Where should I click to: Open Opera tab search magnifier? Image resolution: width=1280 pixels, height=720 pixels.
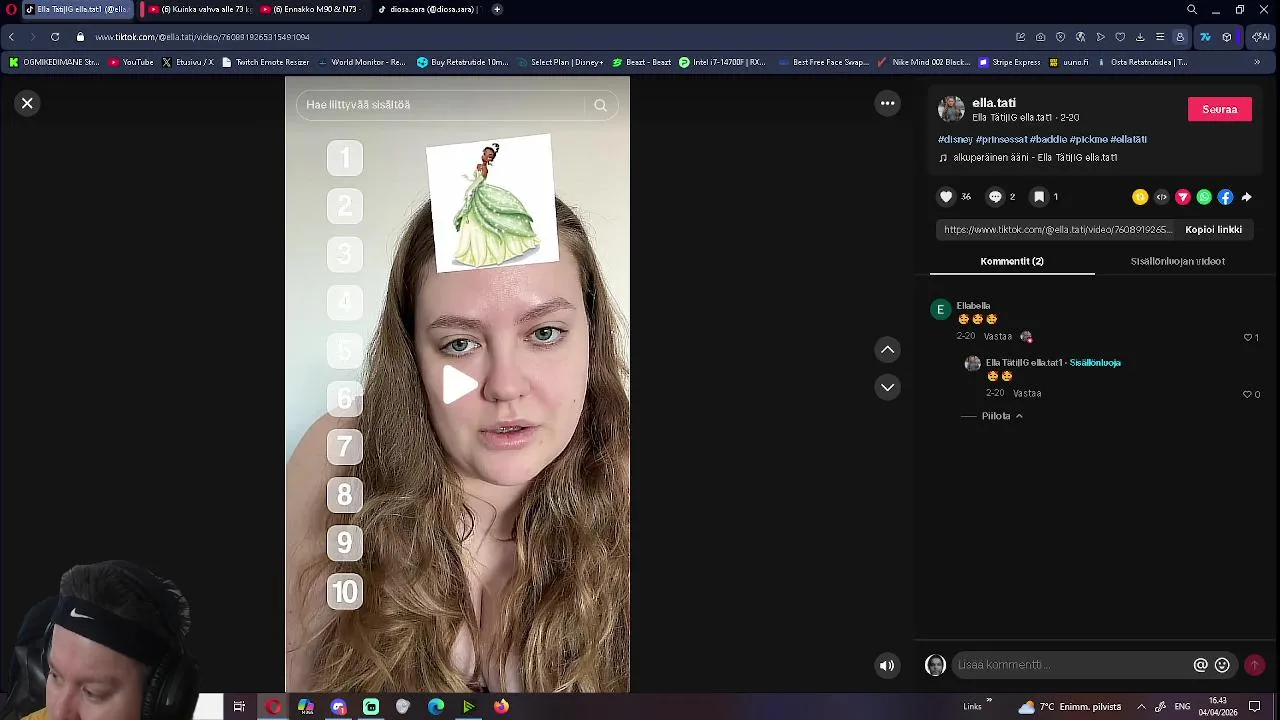pyautogui.click(x=1191, y=9)
